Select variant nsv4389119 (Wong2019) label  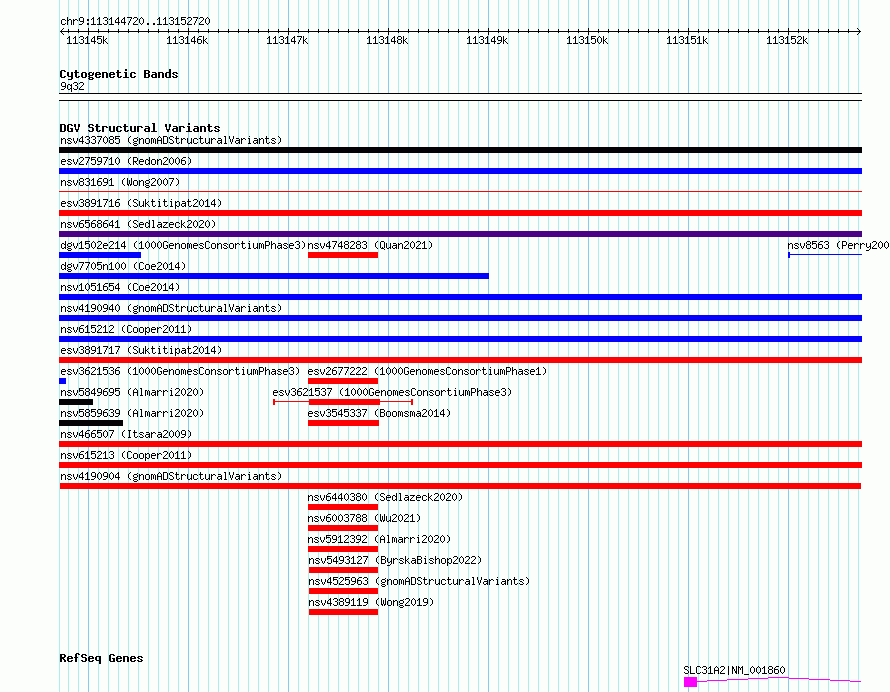[371, 602]
